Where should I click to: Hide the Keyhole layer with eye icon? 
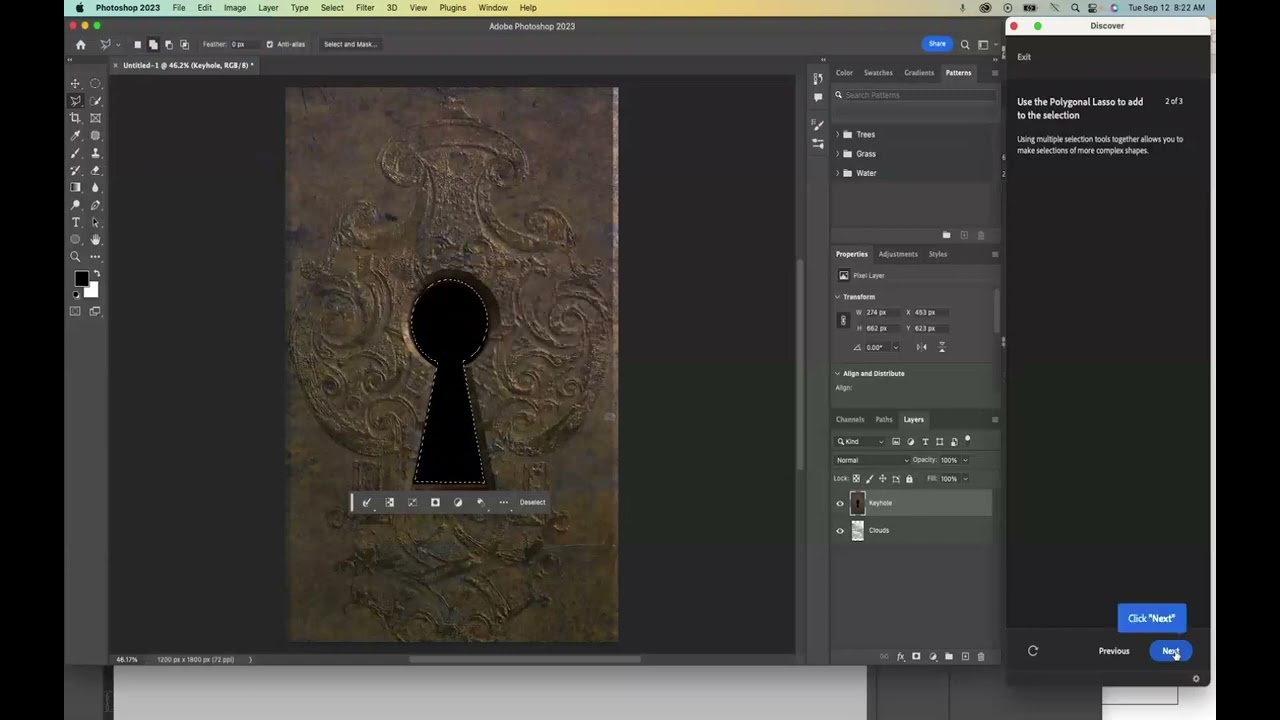coord(840,504)
